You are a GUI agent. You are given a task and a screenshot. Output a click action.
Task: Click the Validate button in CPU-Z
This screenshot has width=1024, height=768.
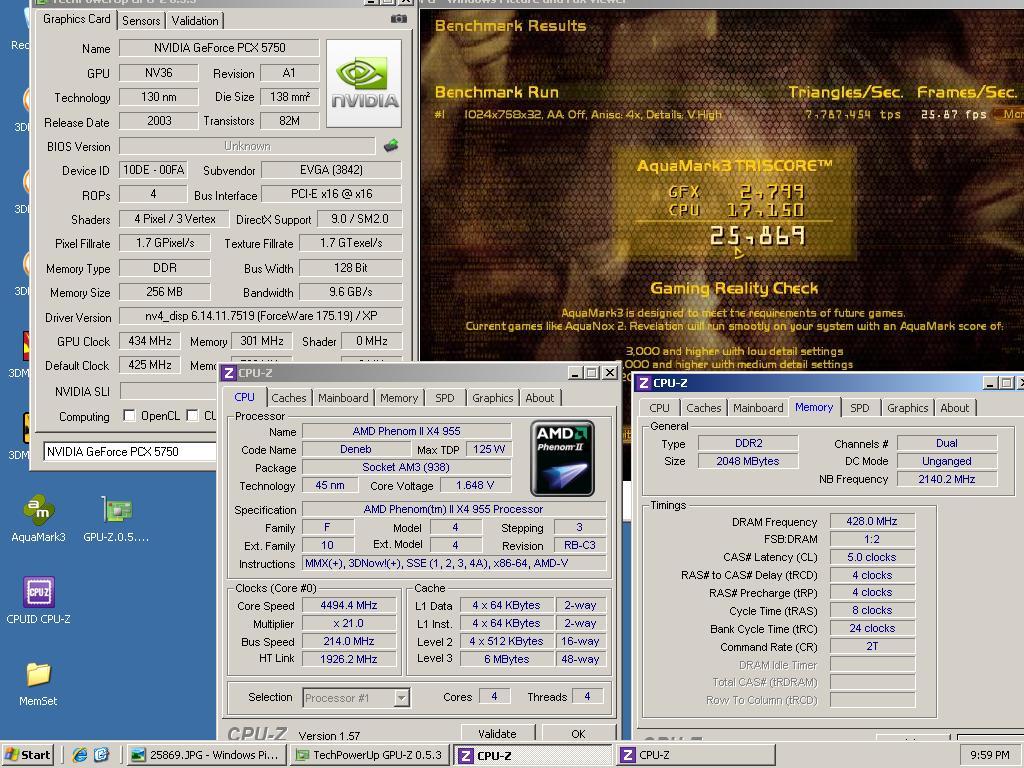[x=498, y=733]
